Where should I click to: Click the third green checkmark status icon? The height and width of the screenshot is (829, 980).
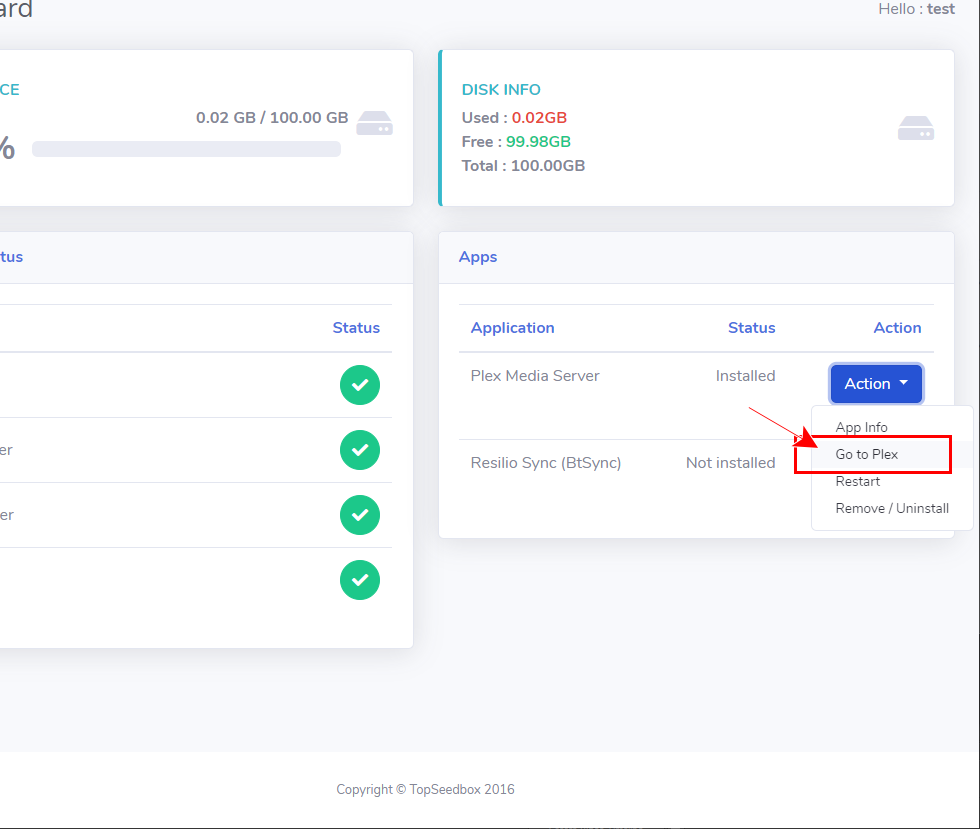(360, 515)
